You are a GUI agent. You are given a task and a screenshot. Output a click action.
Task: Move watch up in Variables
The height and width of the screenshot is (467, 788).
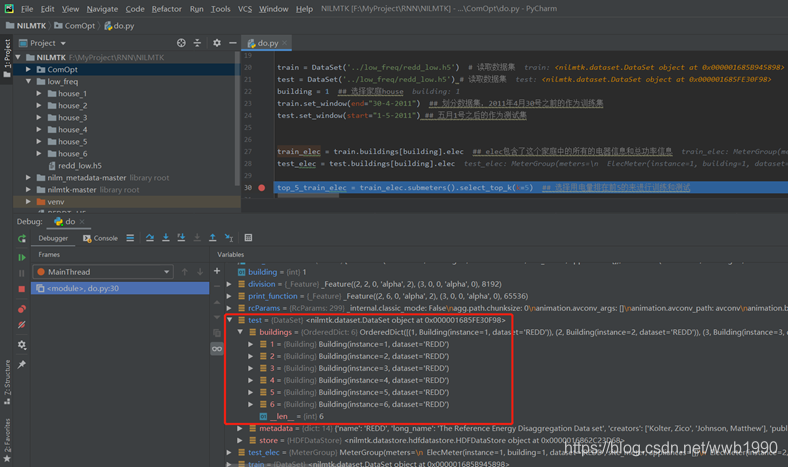[217, 302]
